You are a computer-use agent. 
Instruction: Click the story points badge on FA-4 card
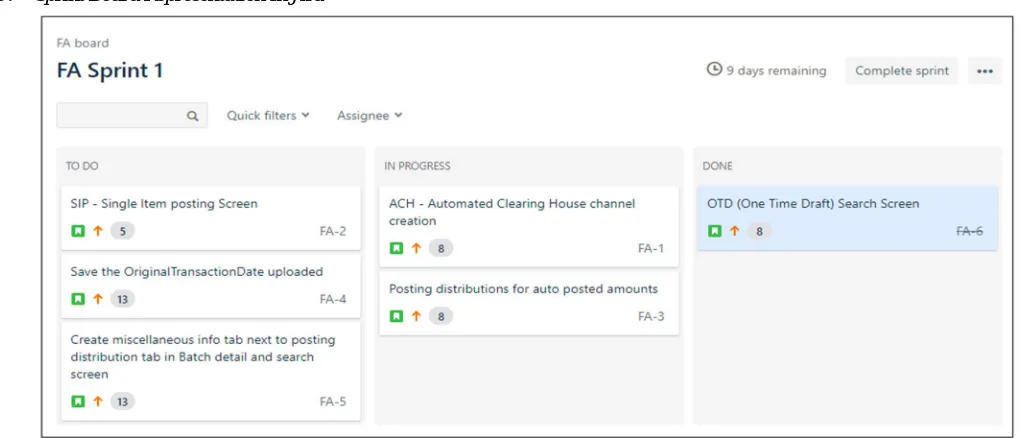click(122, 299)
